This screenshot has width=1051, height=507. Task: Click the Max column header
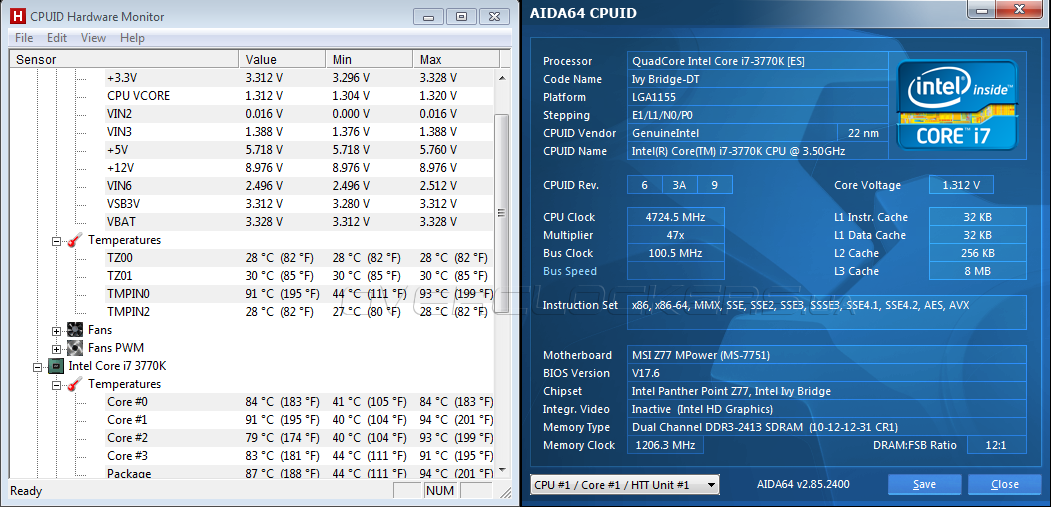point(456,60)
